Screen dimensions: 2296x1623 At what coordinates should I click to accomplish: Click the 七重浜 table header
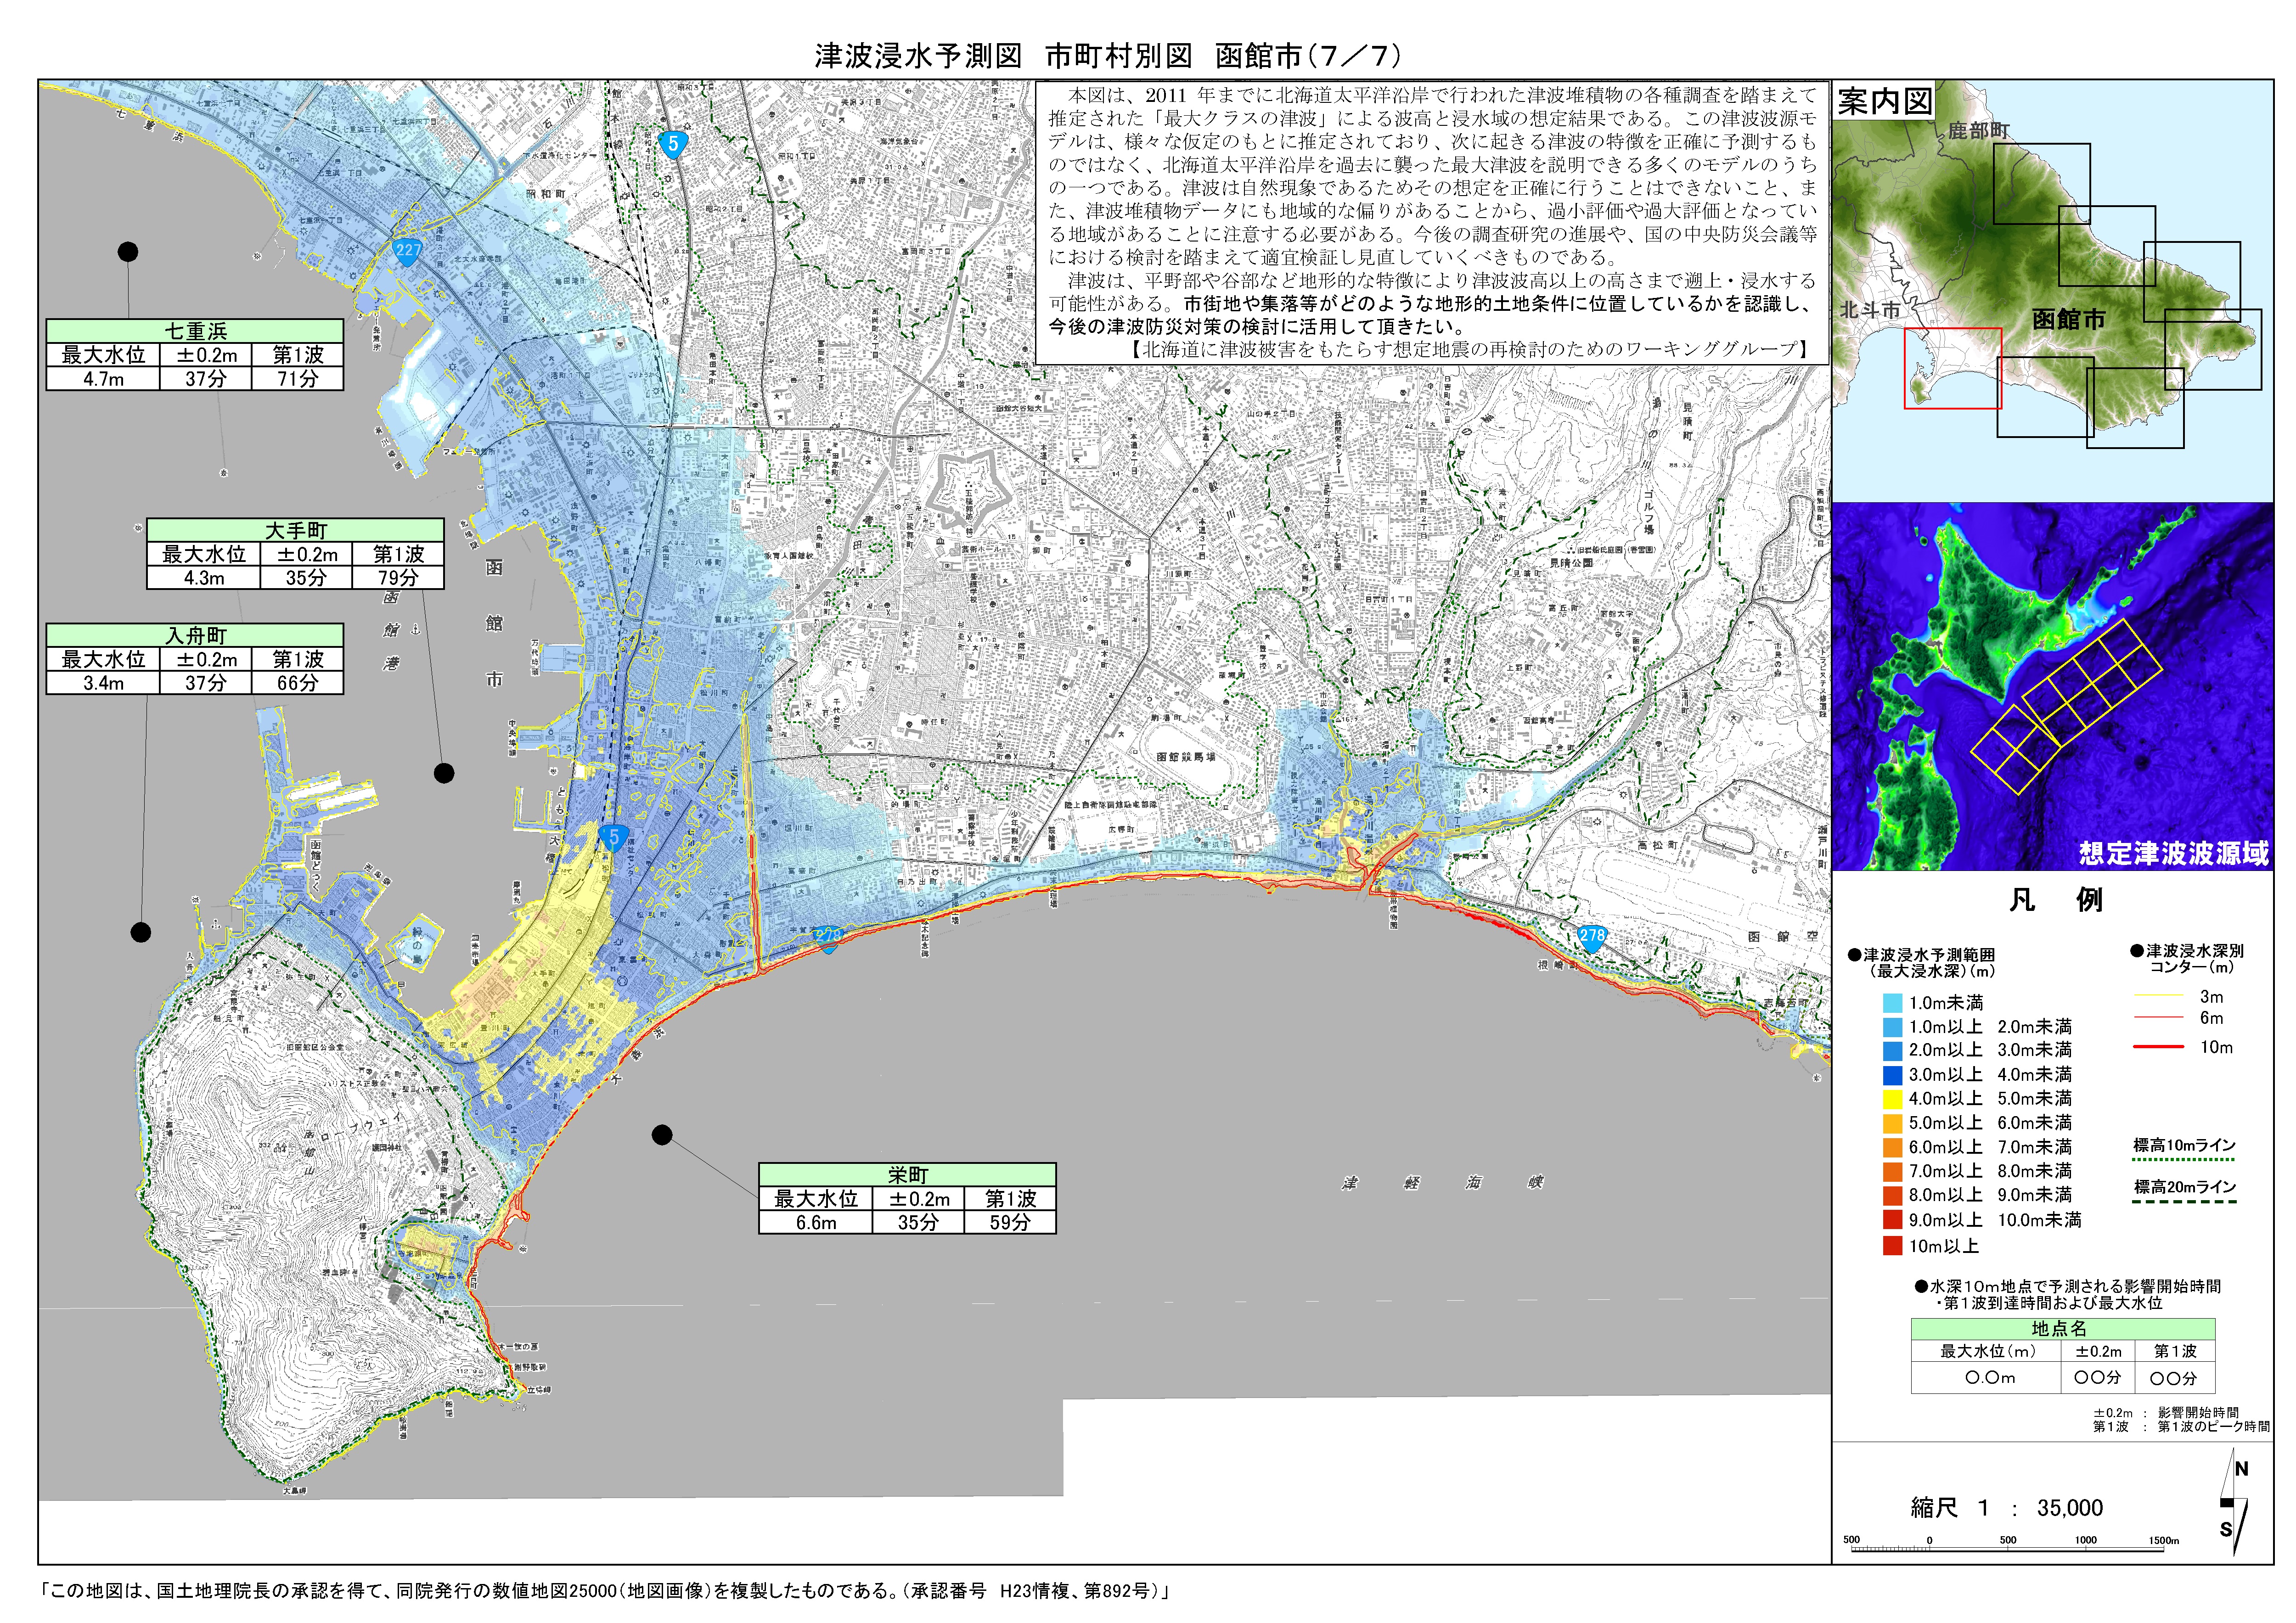(195, 331)
